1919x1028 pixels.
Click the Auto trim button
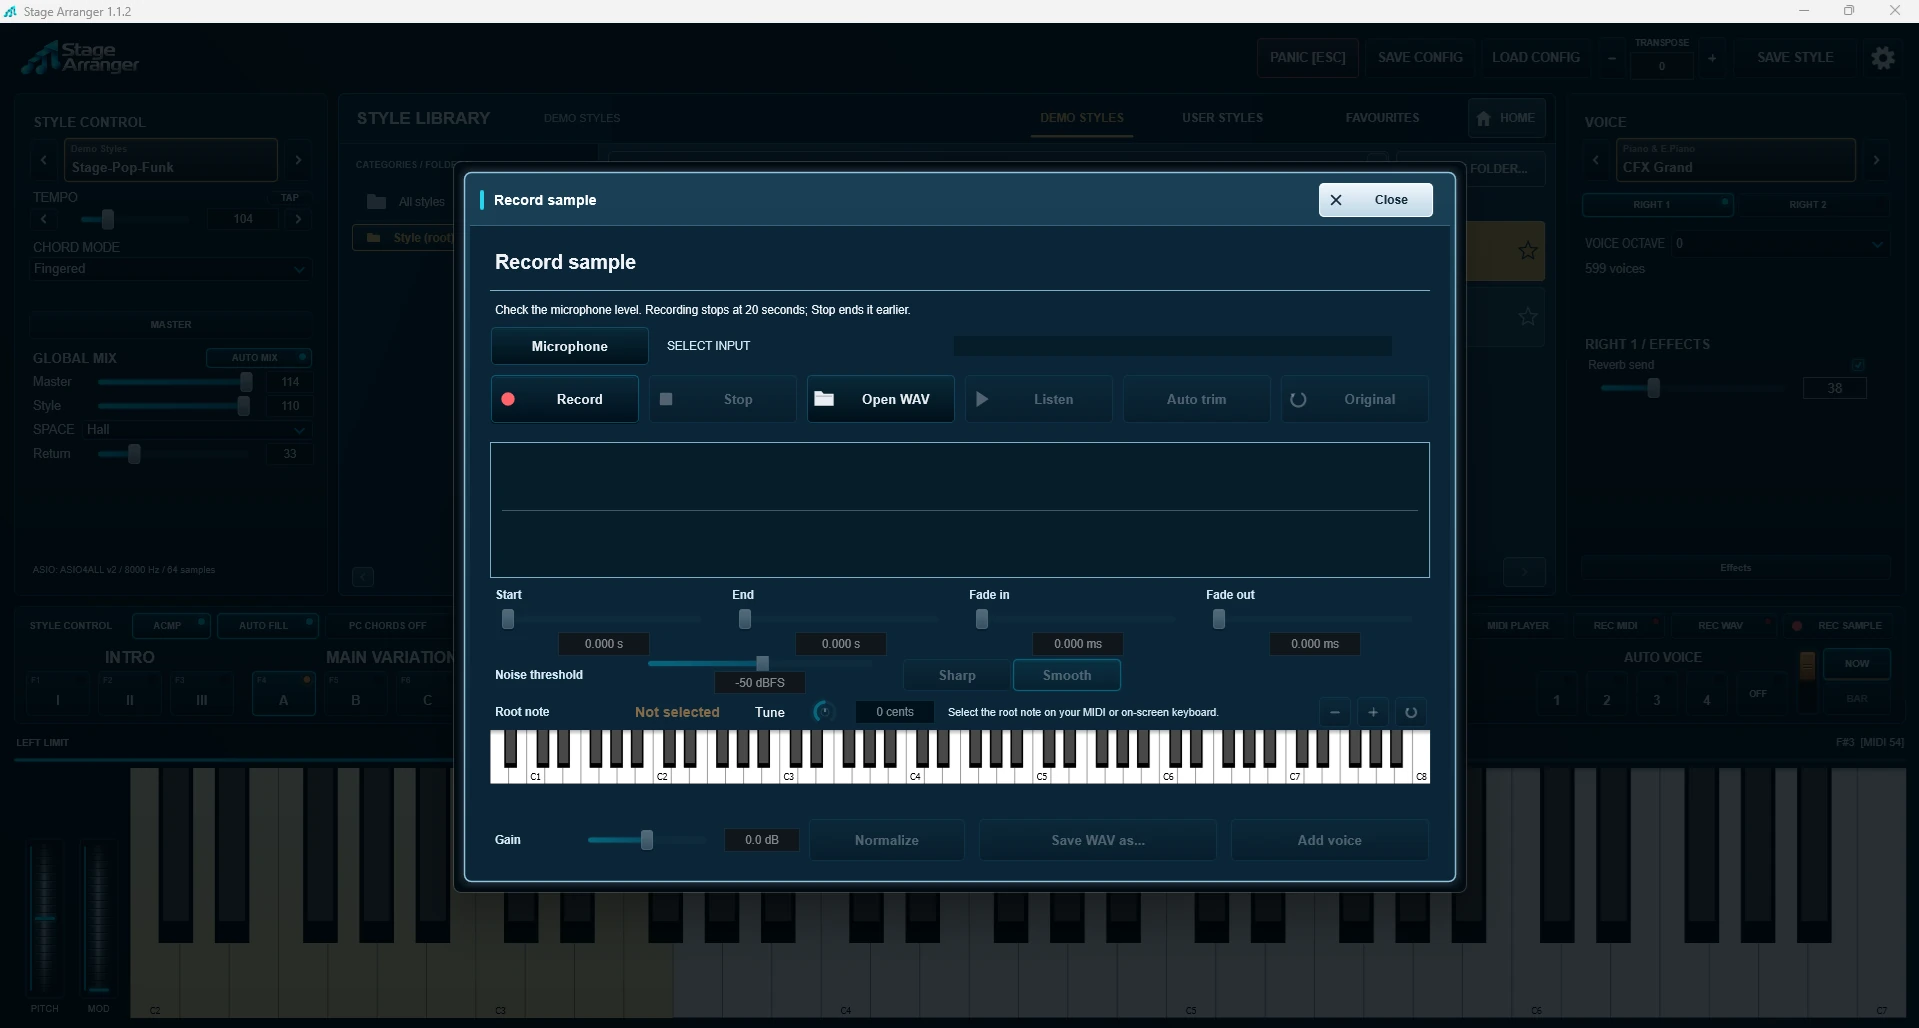[1196, 399]
